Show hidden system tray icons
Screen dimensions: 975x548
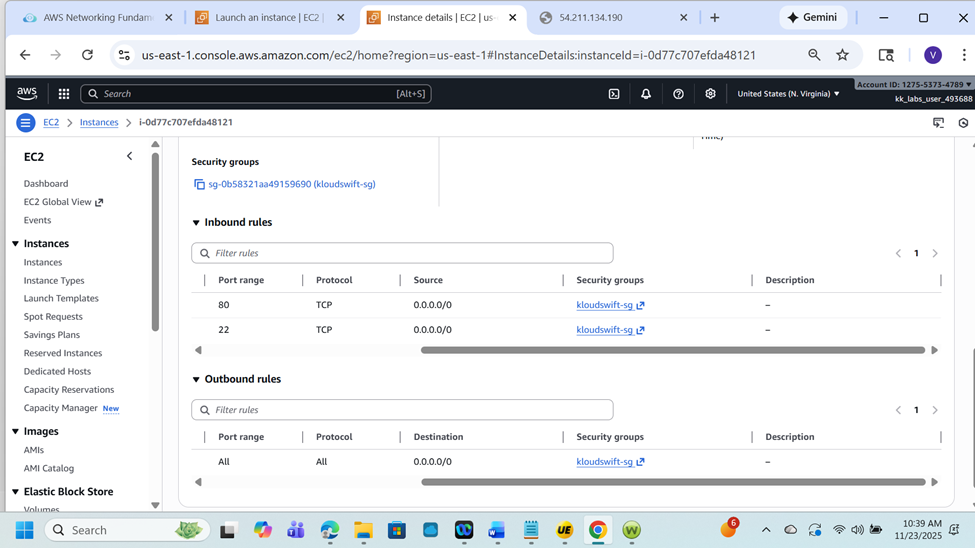point(766,530)
